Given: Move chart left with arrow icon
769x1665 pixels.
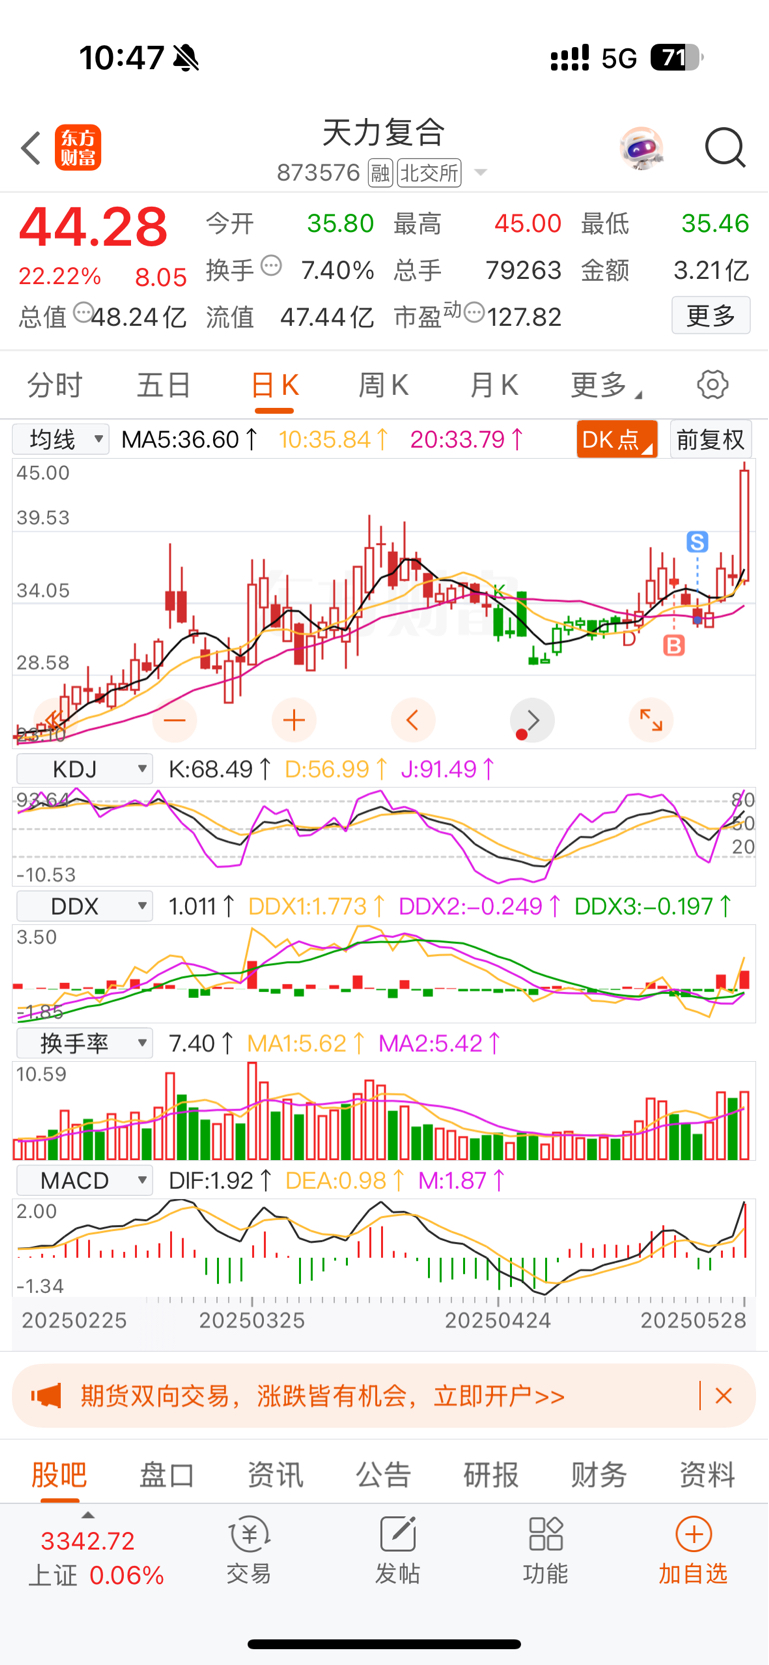Looking at the screenshot, I should pos(412,720).
